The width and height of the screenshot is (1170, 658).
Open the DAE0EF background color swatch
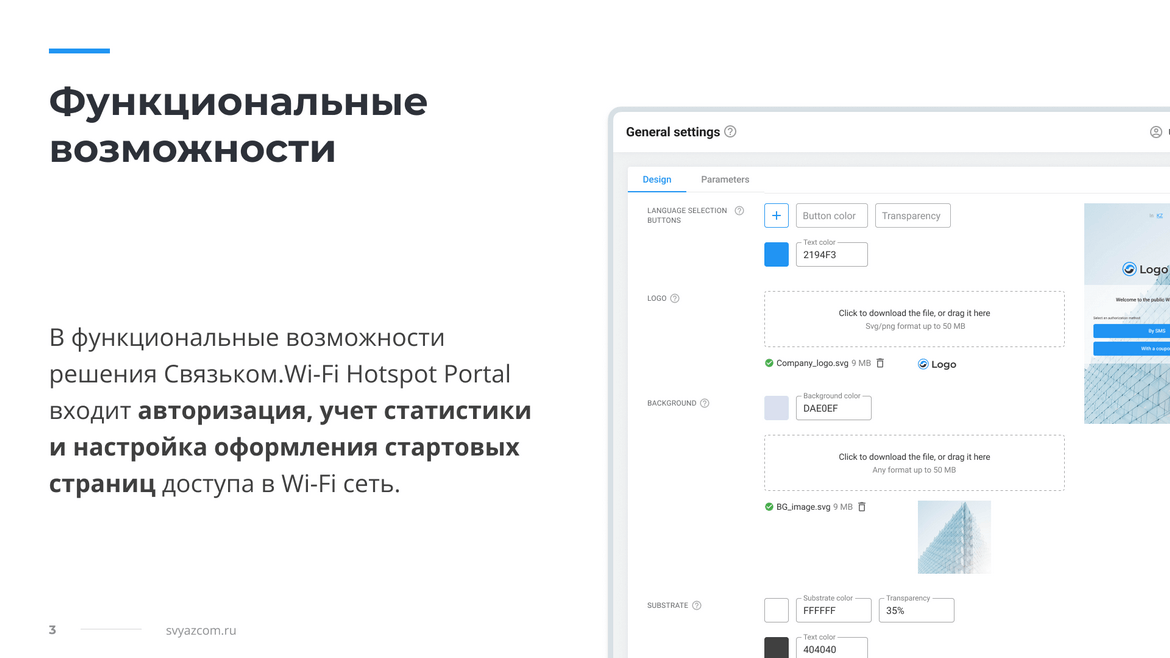pyautogui.click(x=776, y=408)
